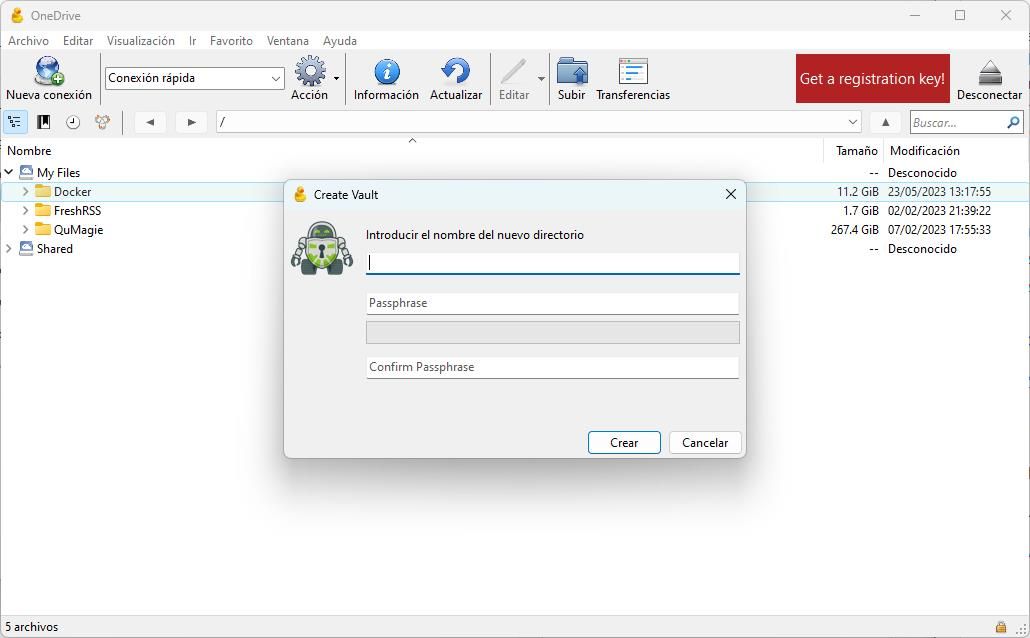Go forward with the right arrow button
Image resolution: width=1030 pixels, height=638 pixels.
[191, 122]
